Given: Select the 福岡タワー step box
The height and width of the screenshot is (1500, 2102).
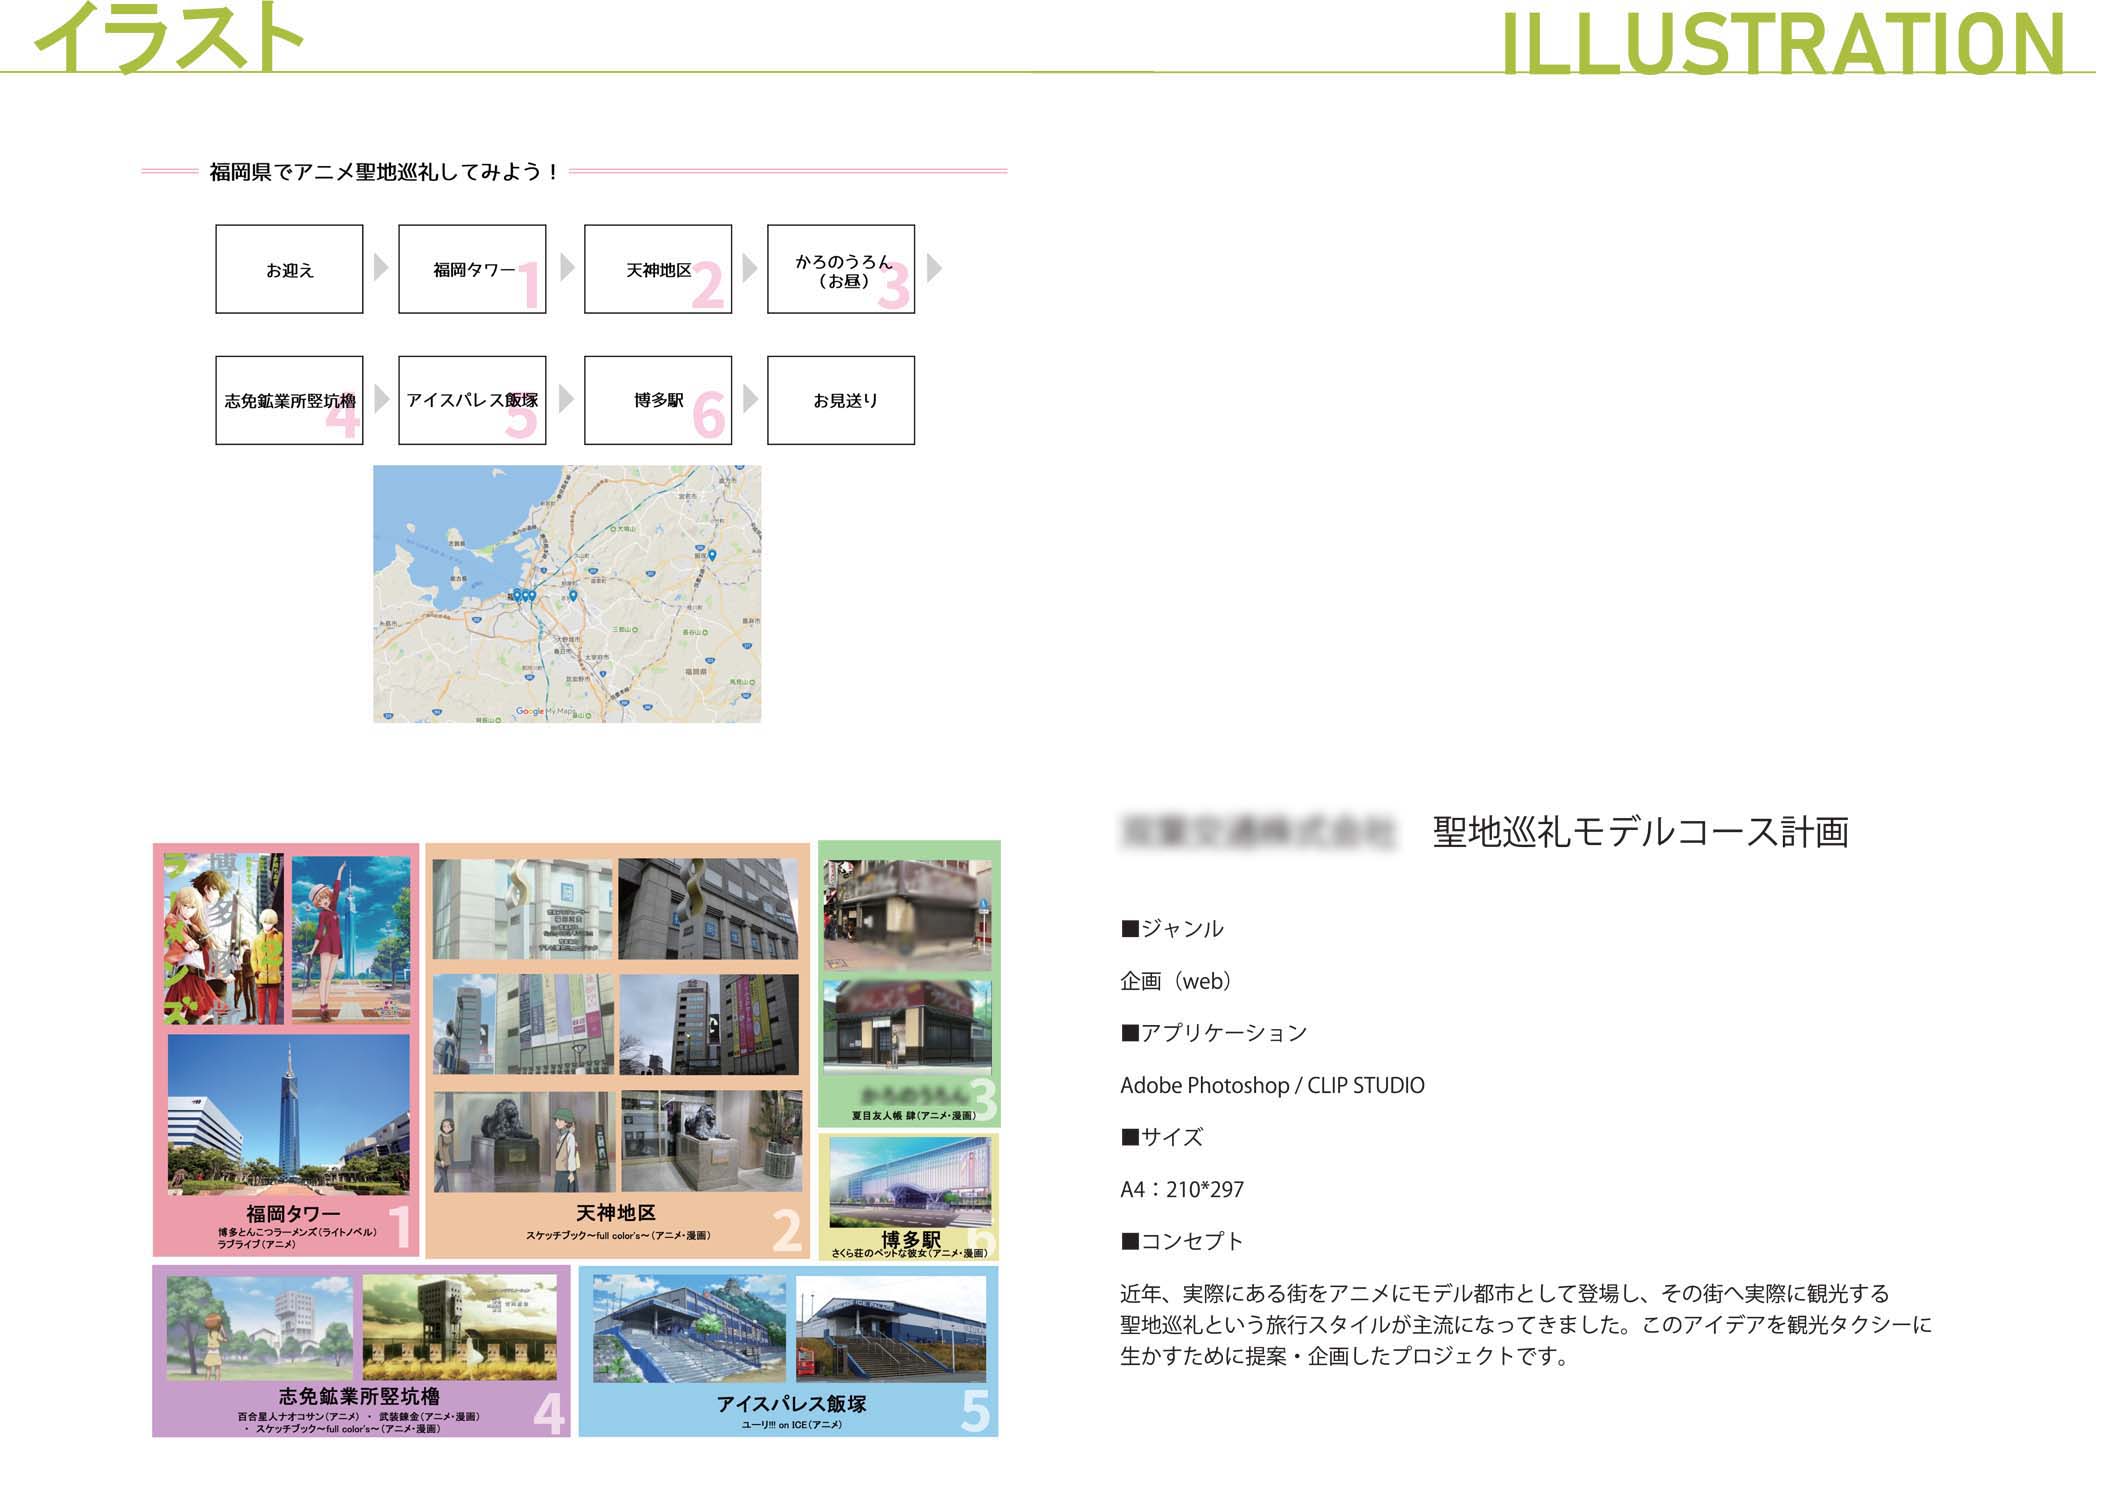Looking at the screenshot, I should pos(472,269).
